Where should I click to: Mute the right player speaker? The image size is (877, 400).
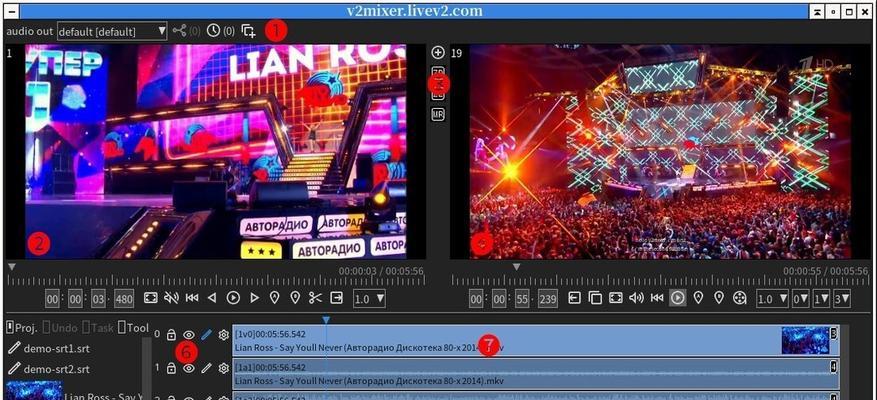[x=636, y=298]
